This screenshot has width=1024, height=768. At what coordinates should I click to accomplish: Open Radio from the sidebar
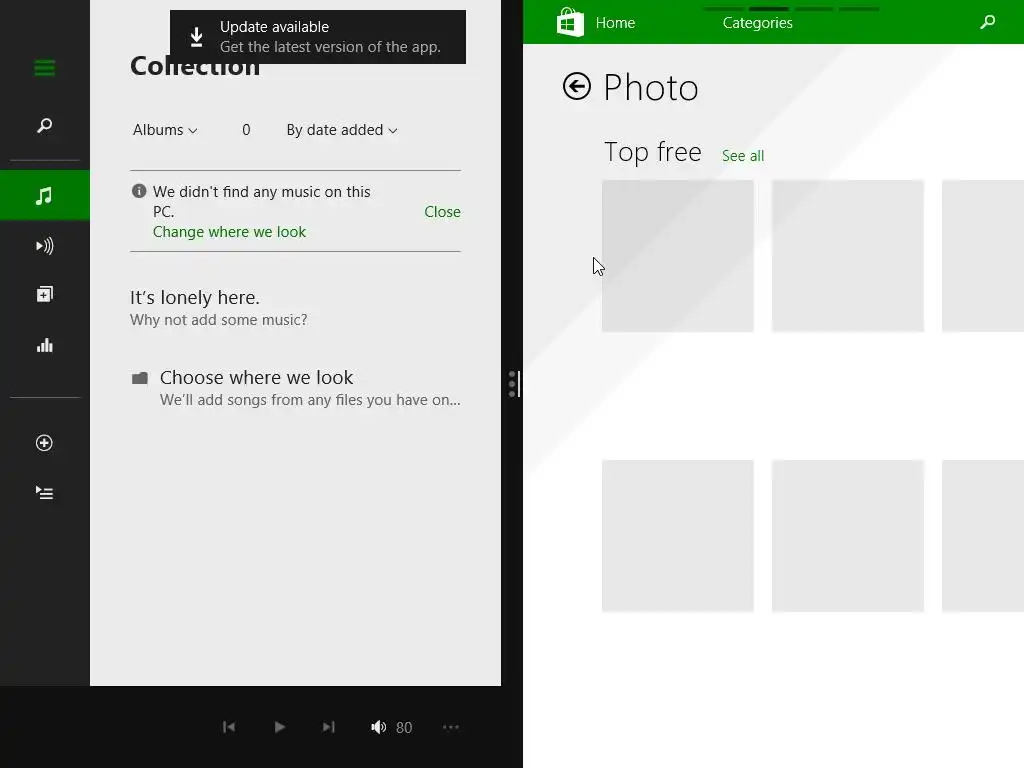(44, 246)
